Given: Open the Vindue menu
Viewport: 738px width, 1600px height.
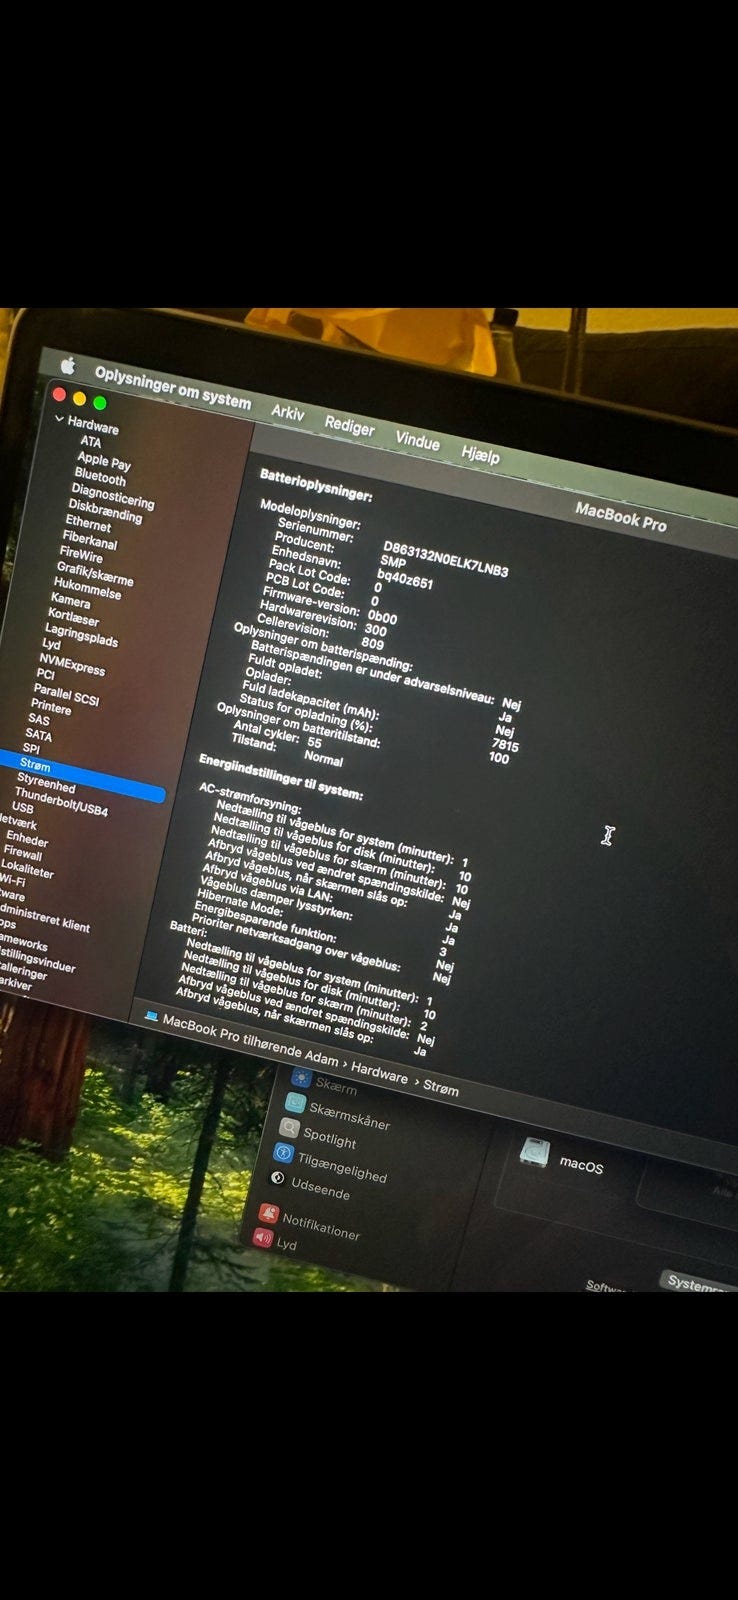Looking at the screenshot, I should click(417, 440).
